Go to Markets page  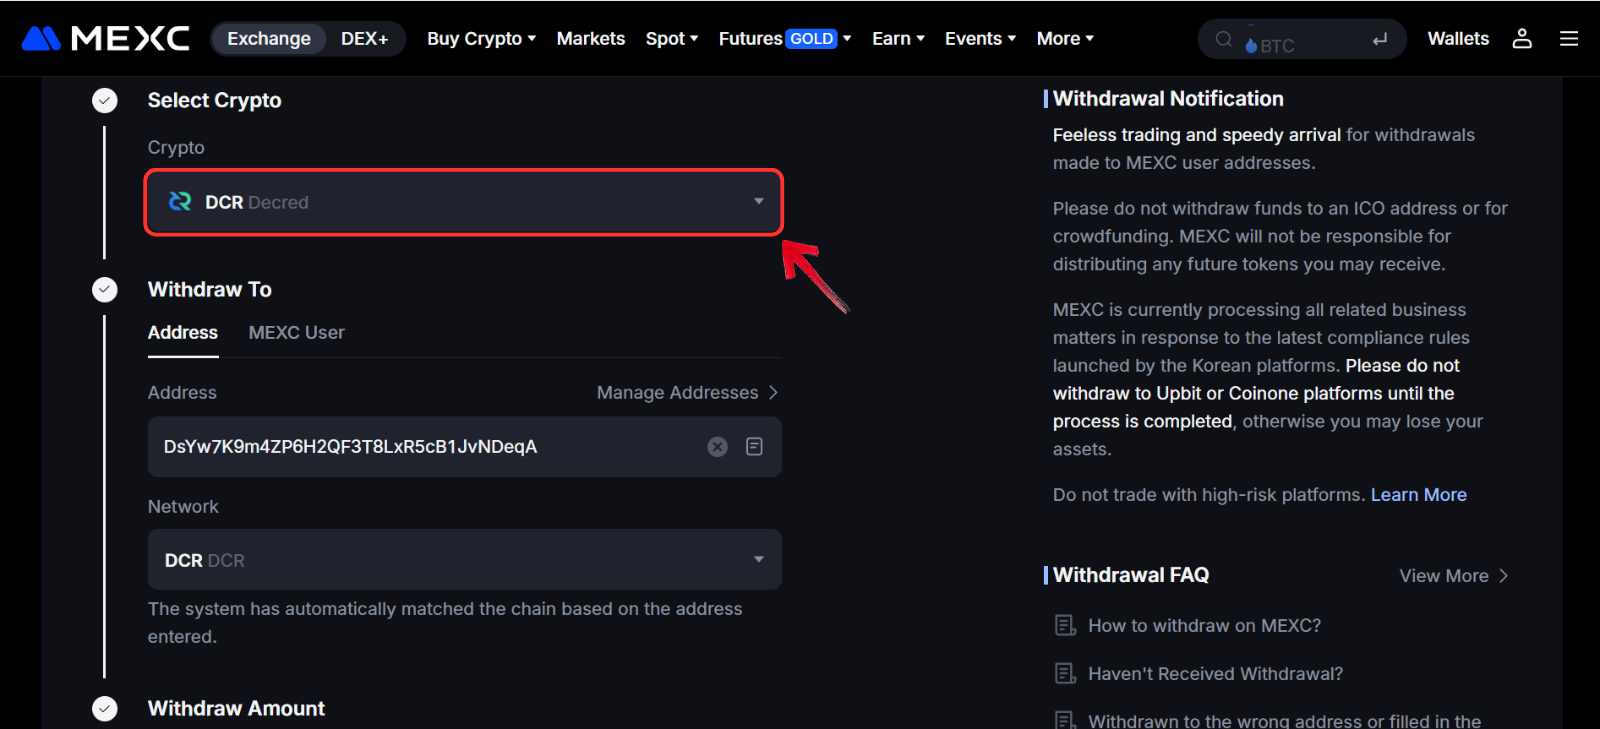[x=590, y=38]
